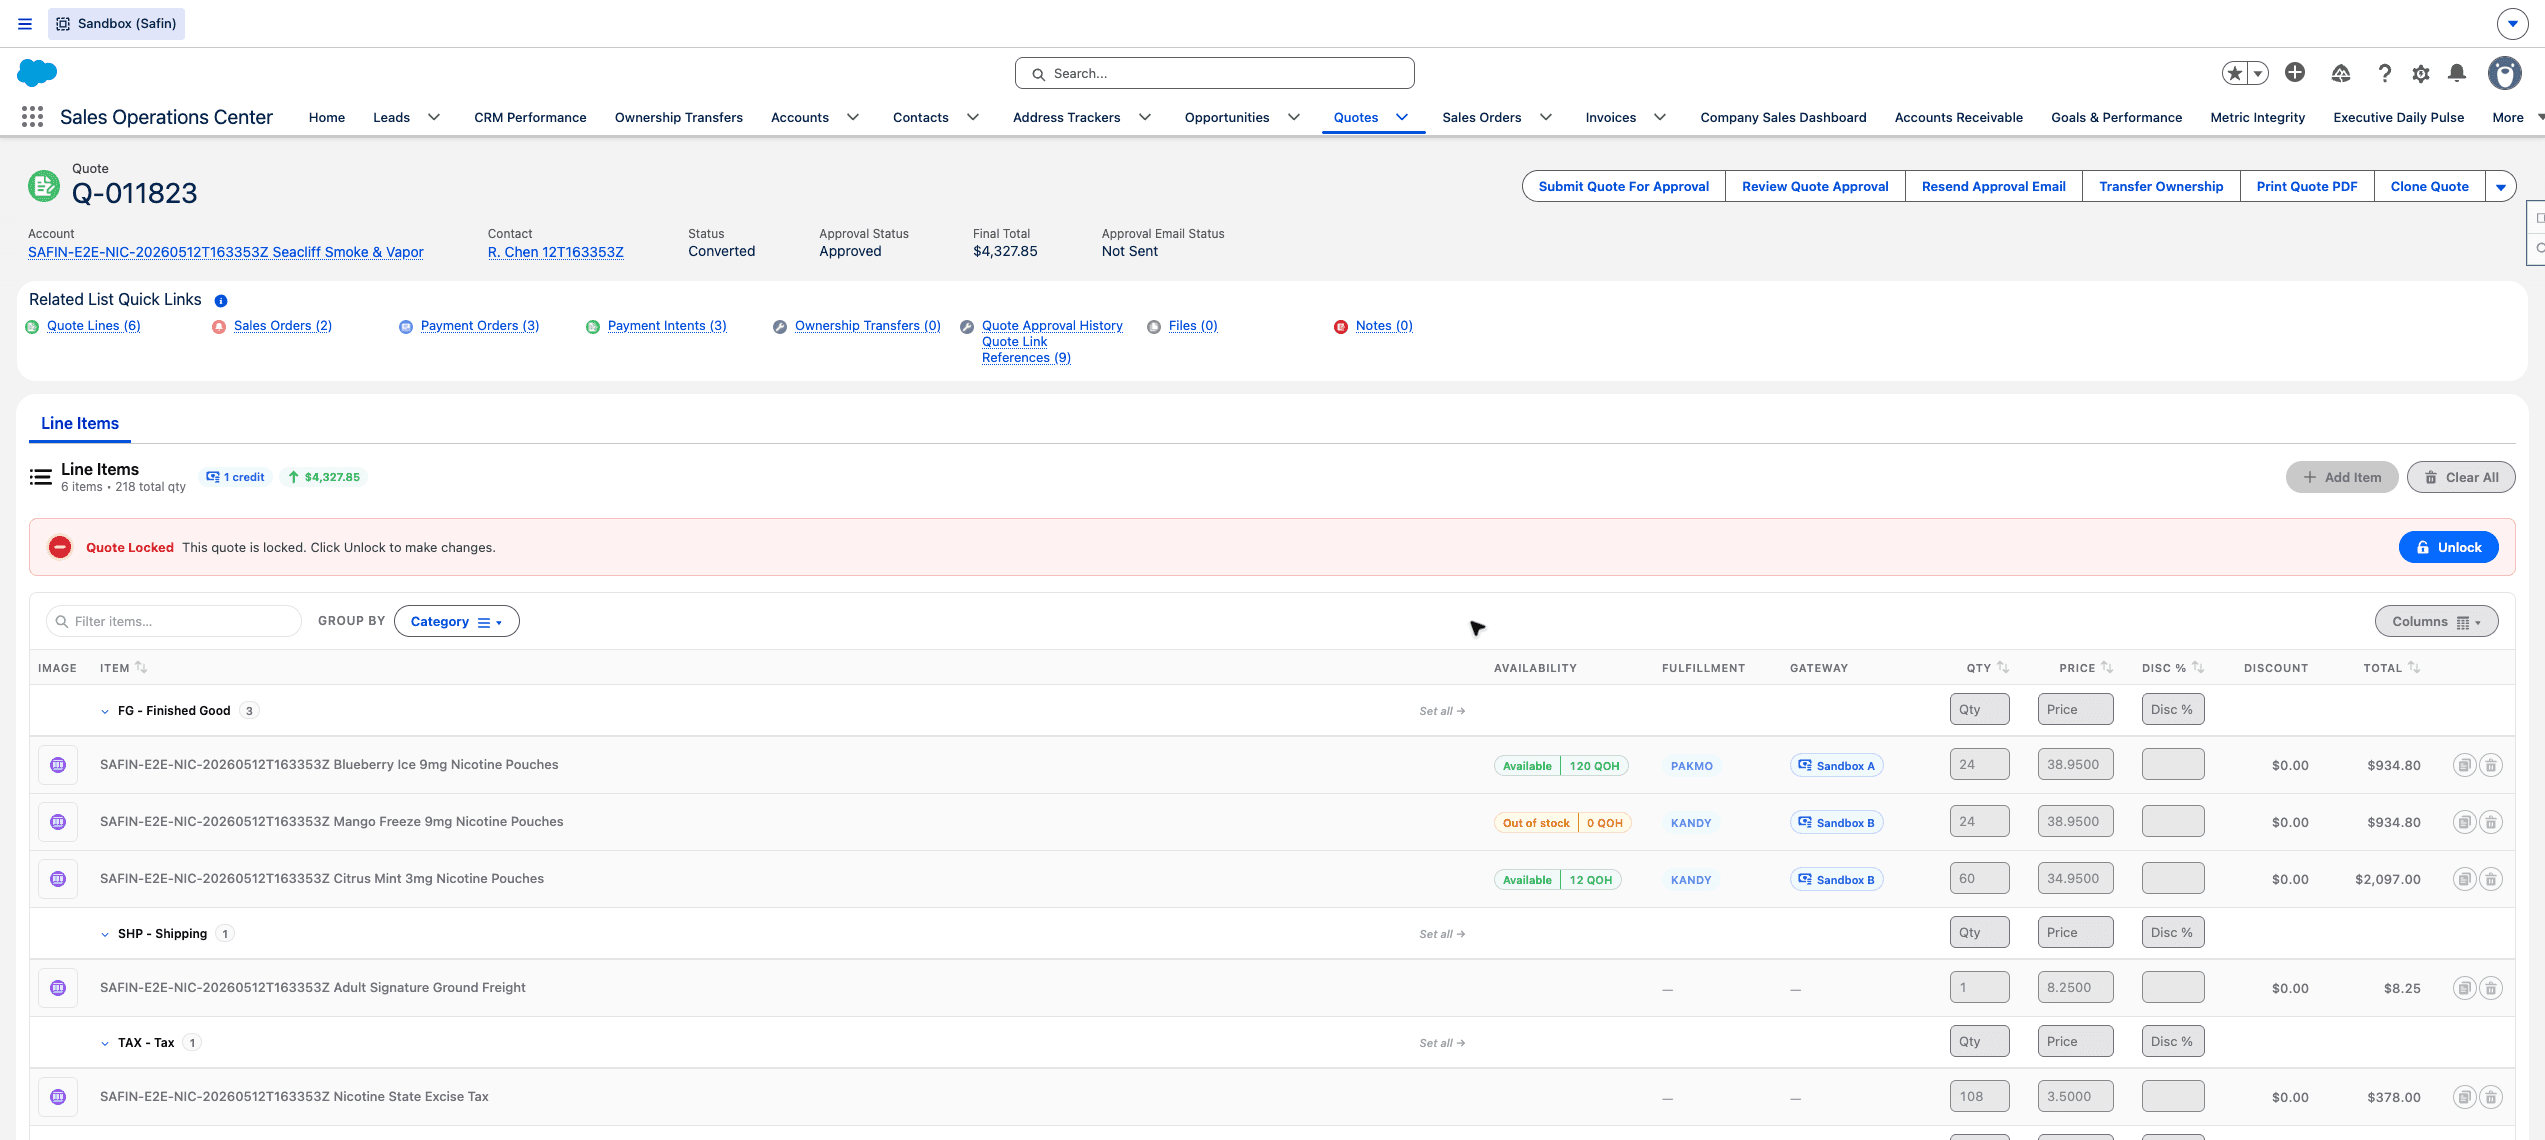This screenshot has height=1140, width=2545.
Task: Sort by the ITEM column arrows
Action: point(141,667)
